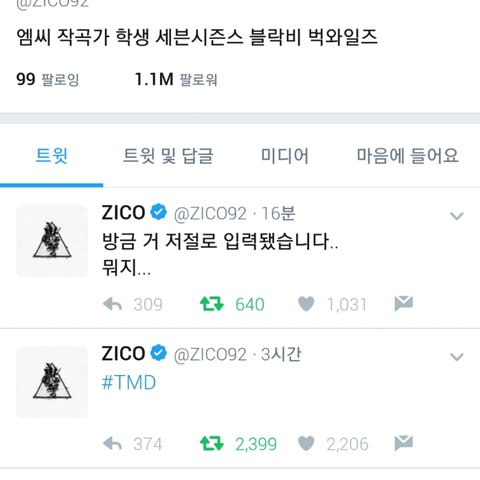Switch to the 트윗 및 답글 tab
Viewport: 480px width, 480px height.
pyautogui.click(x=168, y=156)
